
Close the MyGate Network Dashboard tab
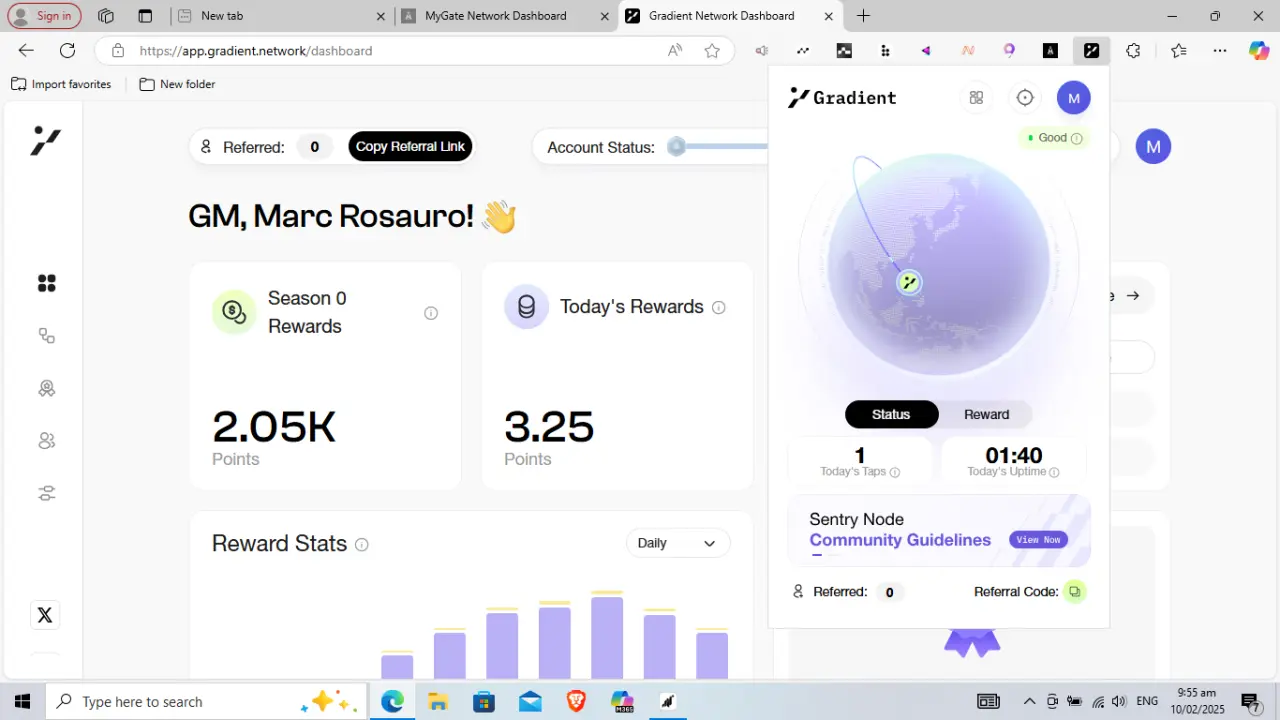[x=604, y=16]
